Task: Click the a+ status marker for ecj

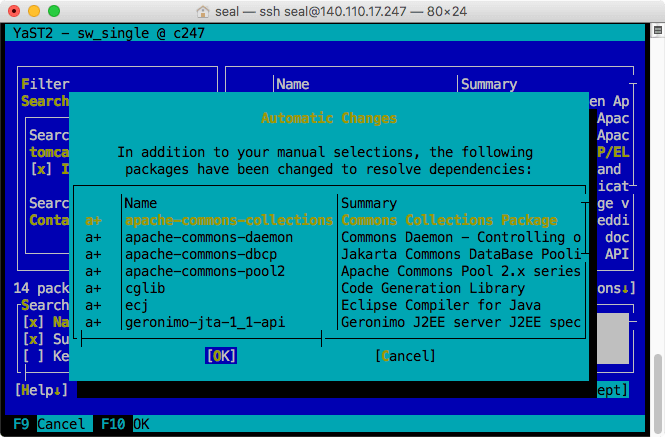Action: [93, 305]
